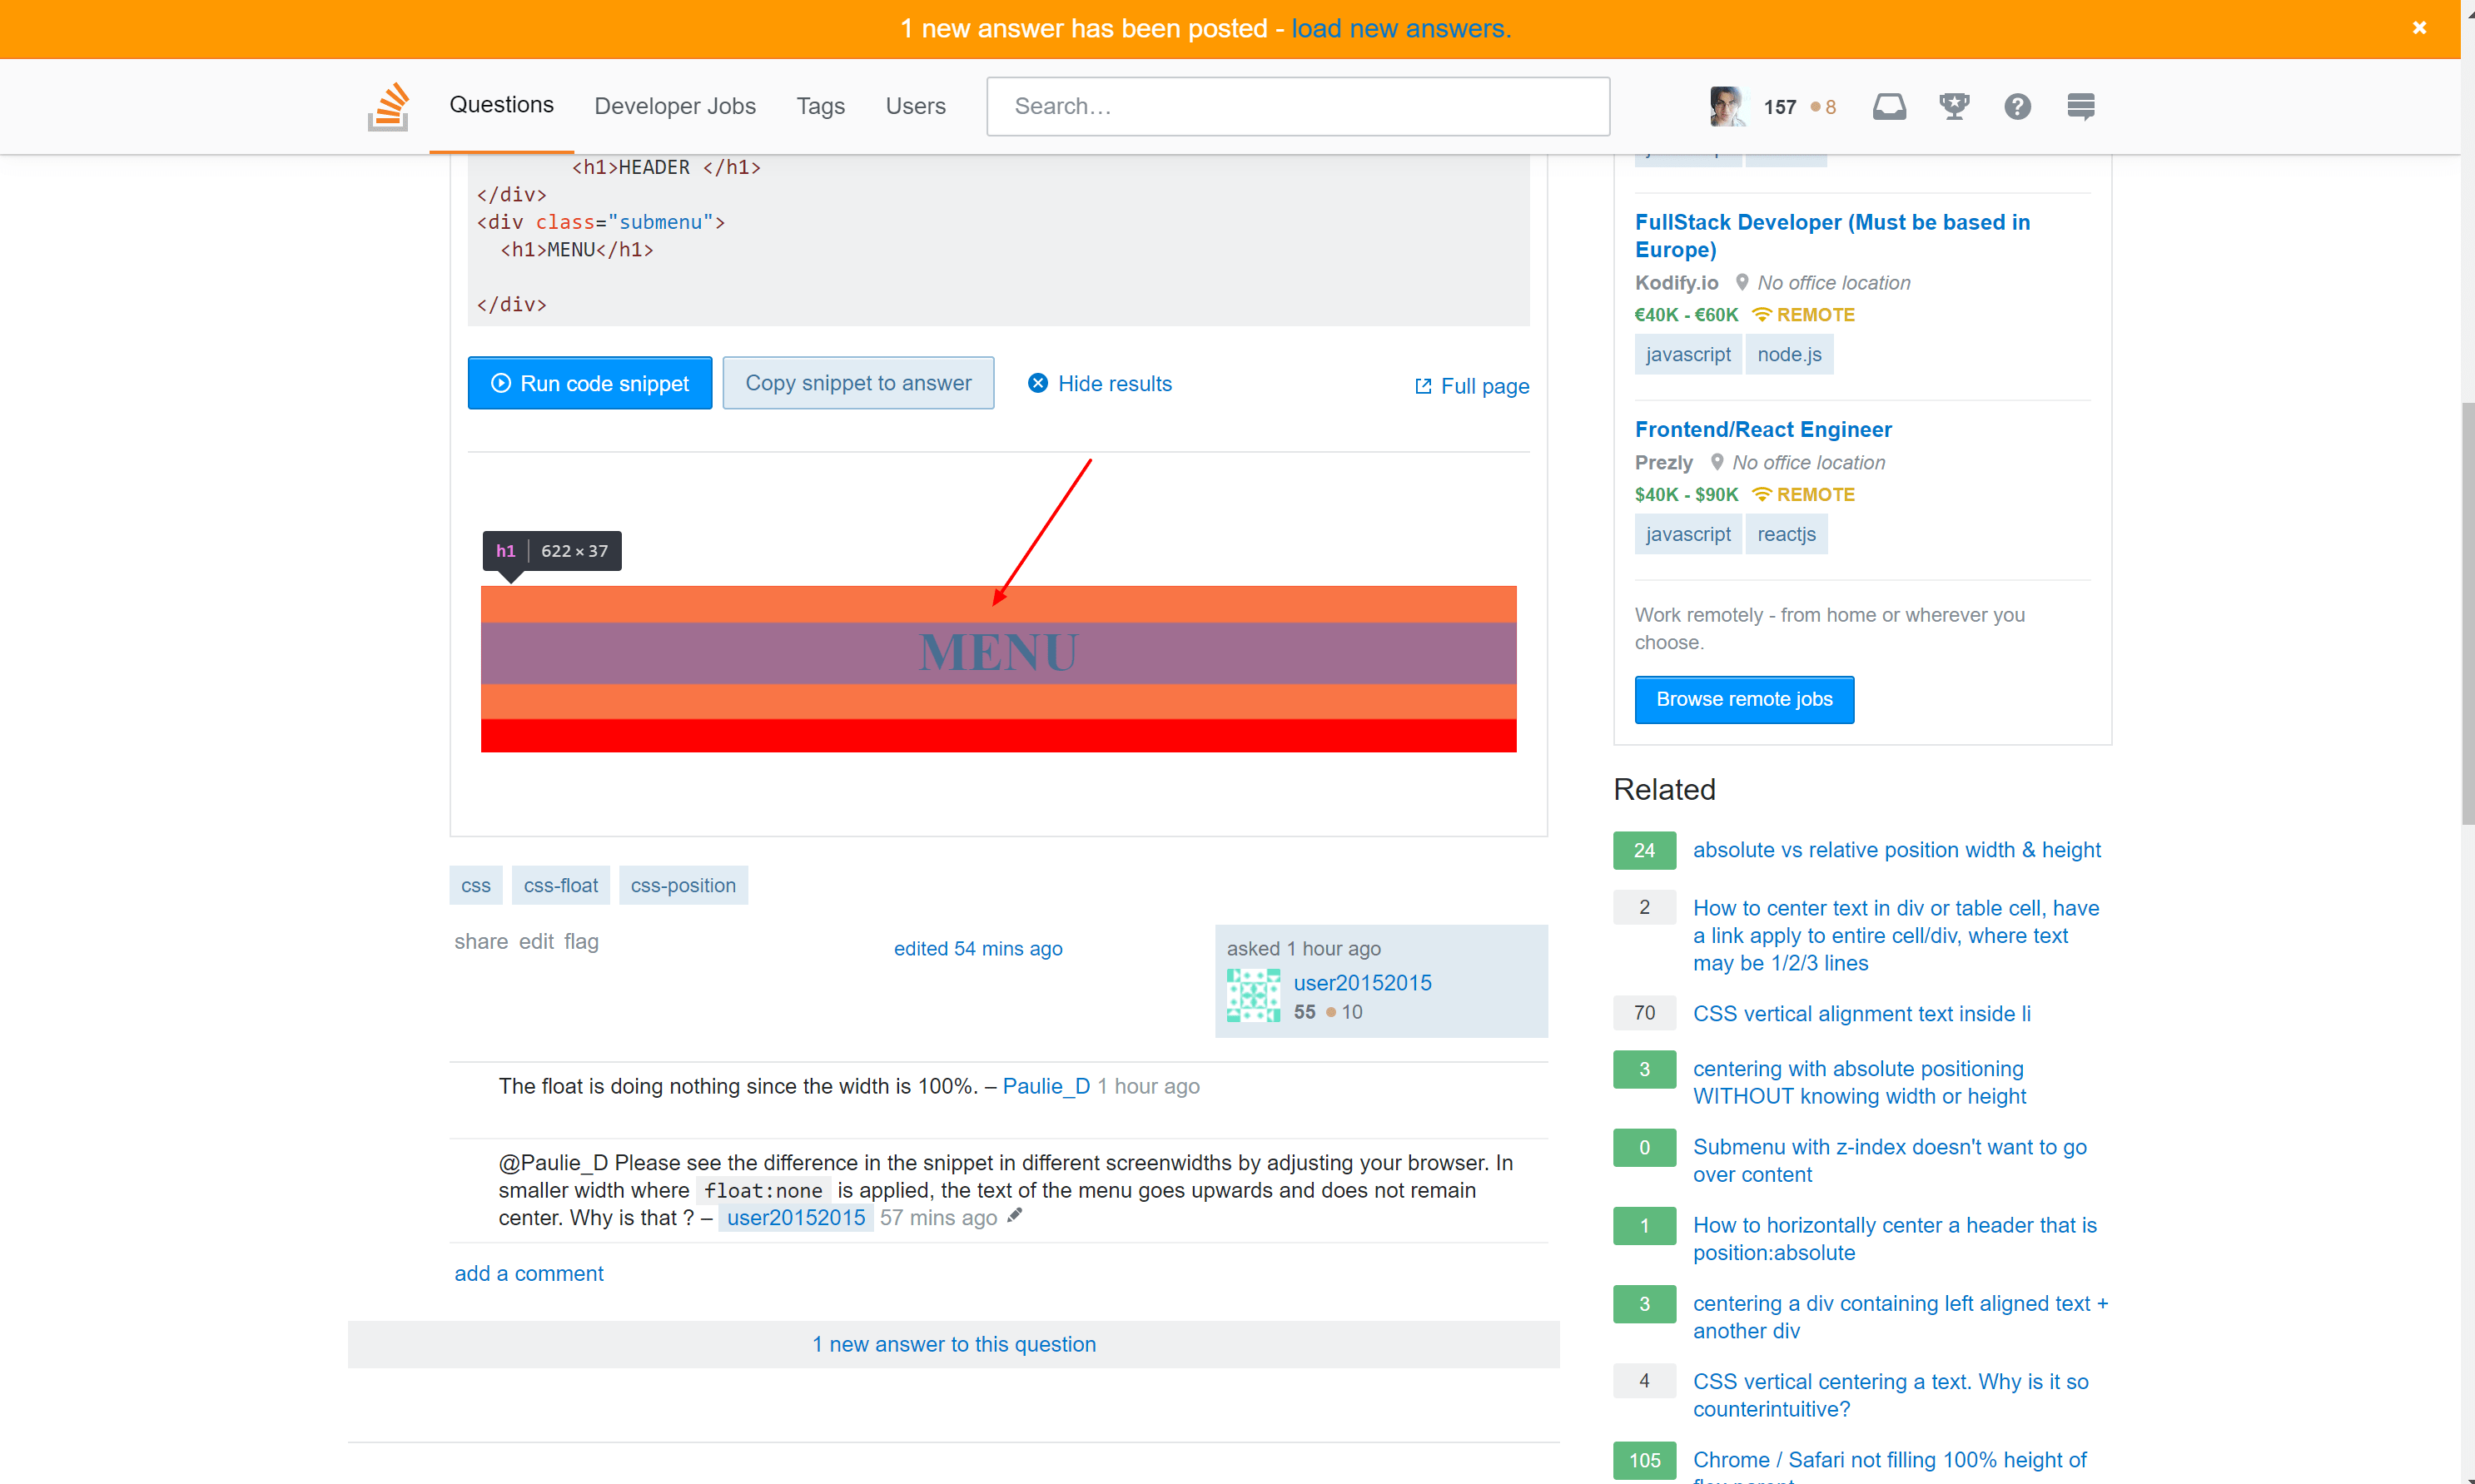Open the help menu question-mark icon

pyautogui.click(x=2018, y=106)
